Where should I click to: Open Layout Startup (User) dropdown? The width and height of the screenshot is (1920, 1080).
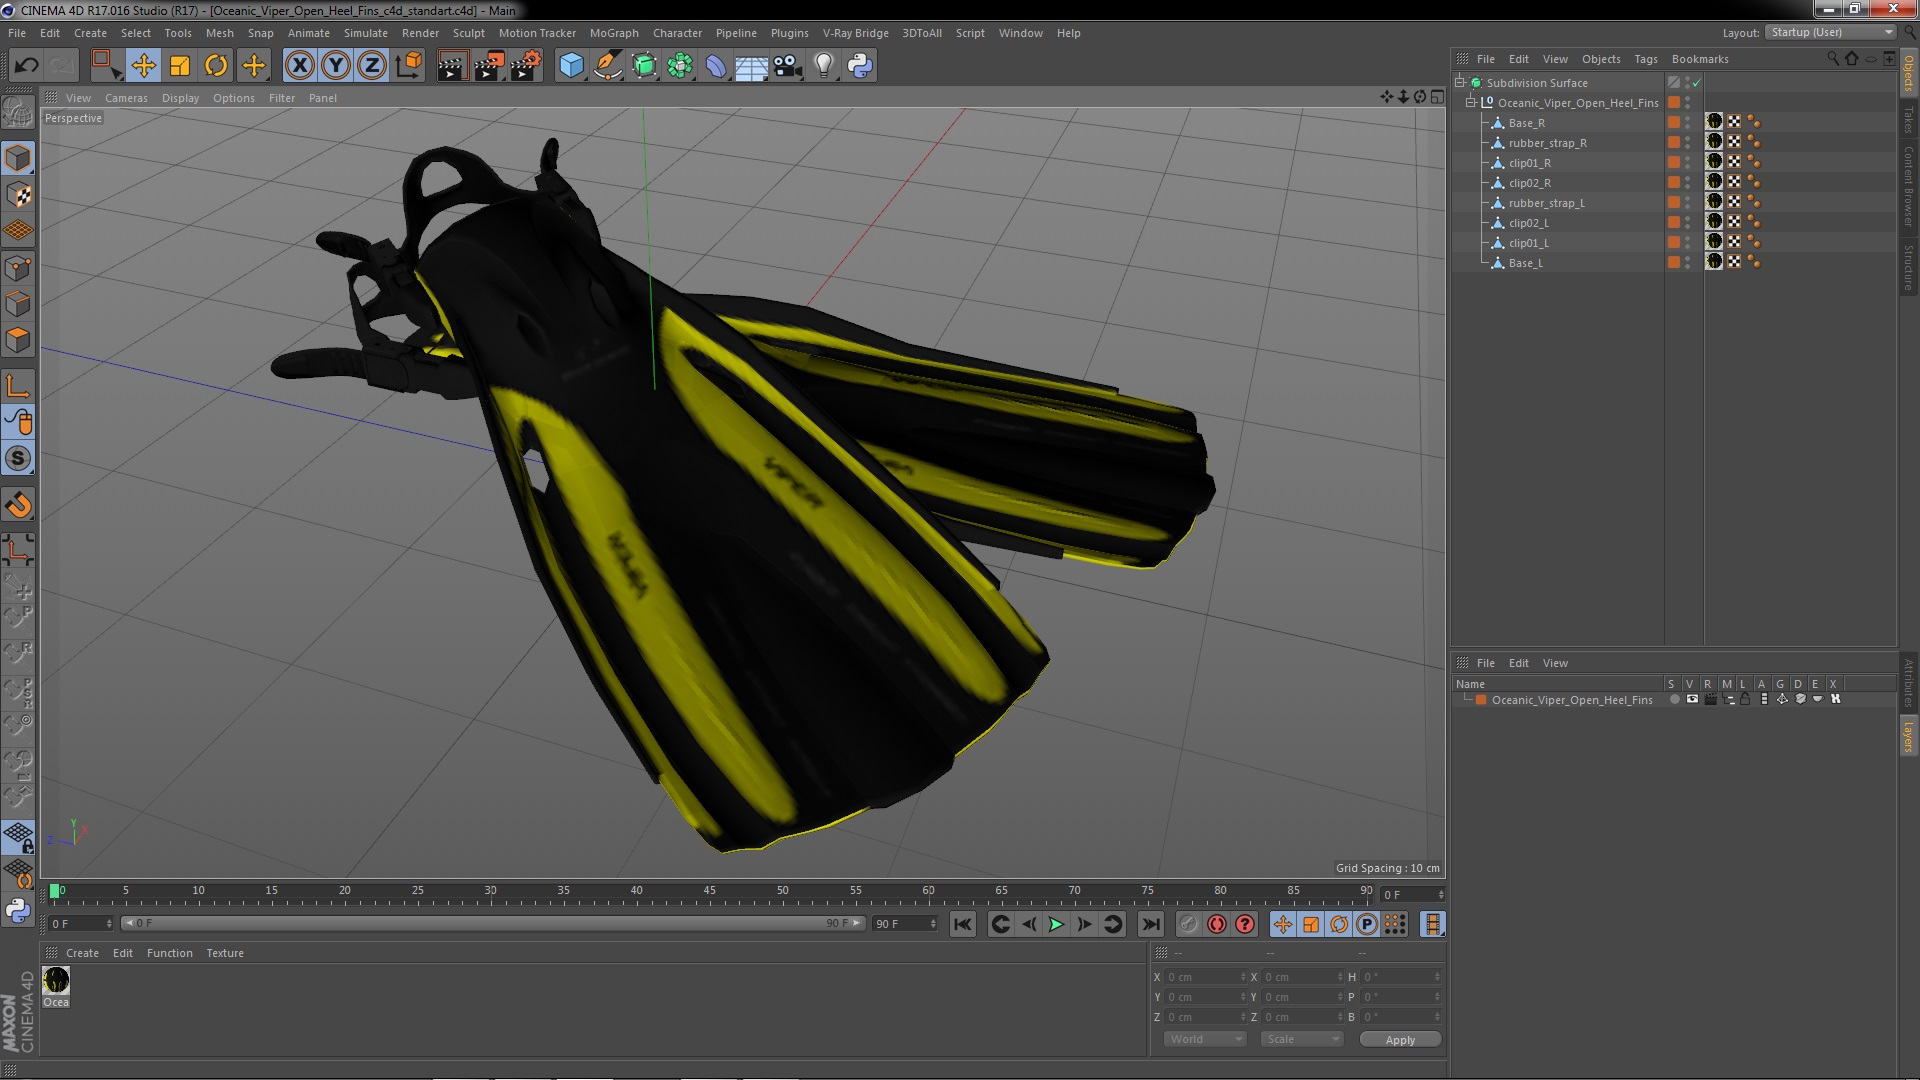tap(1831, 32)
